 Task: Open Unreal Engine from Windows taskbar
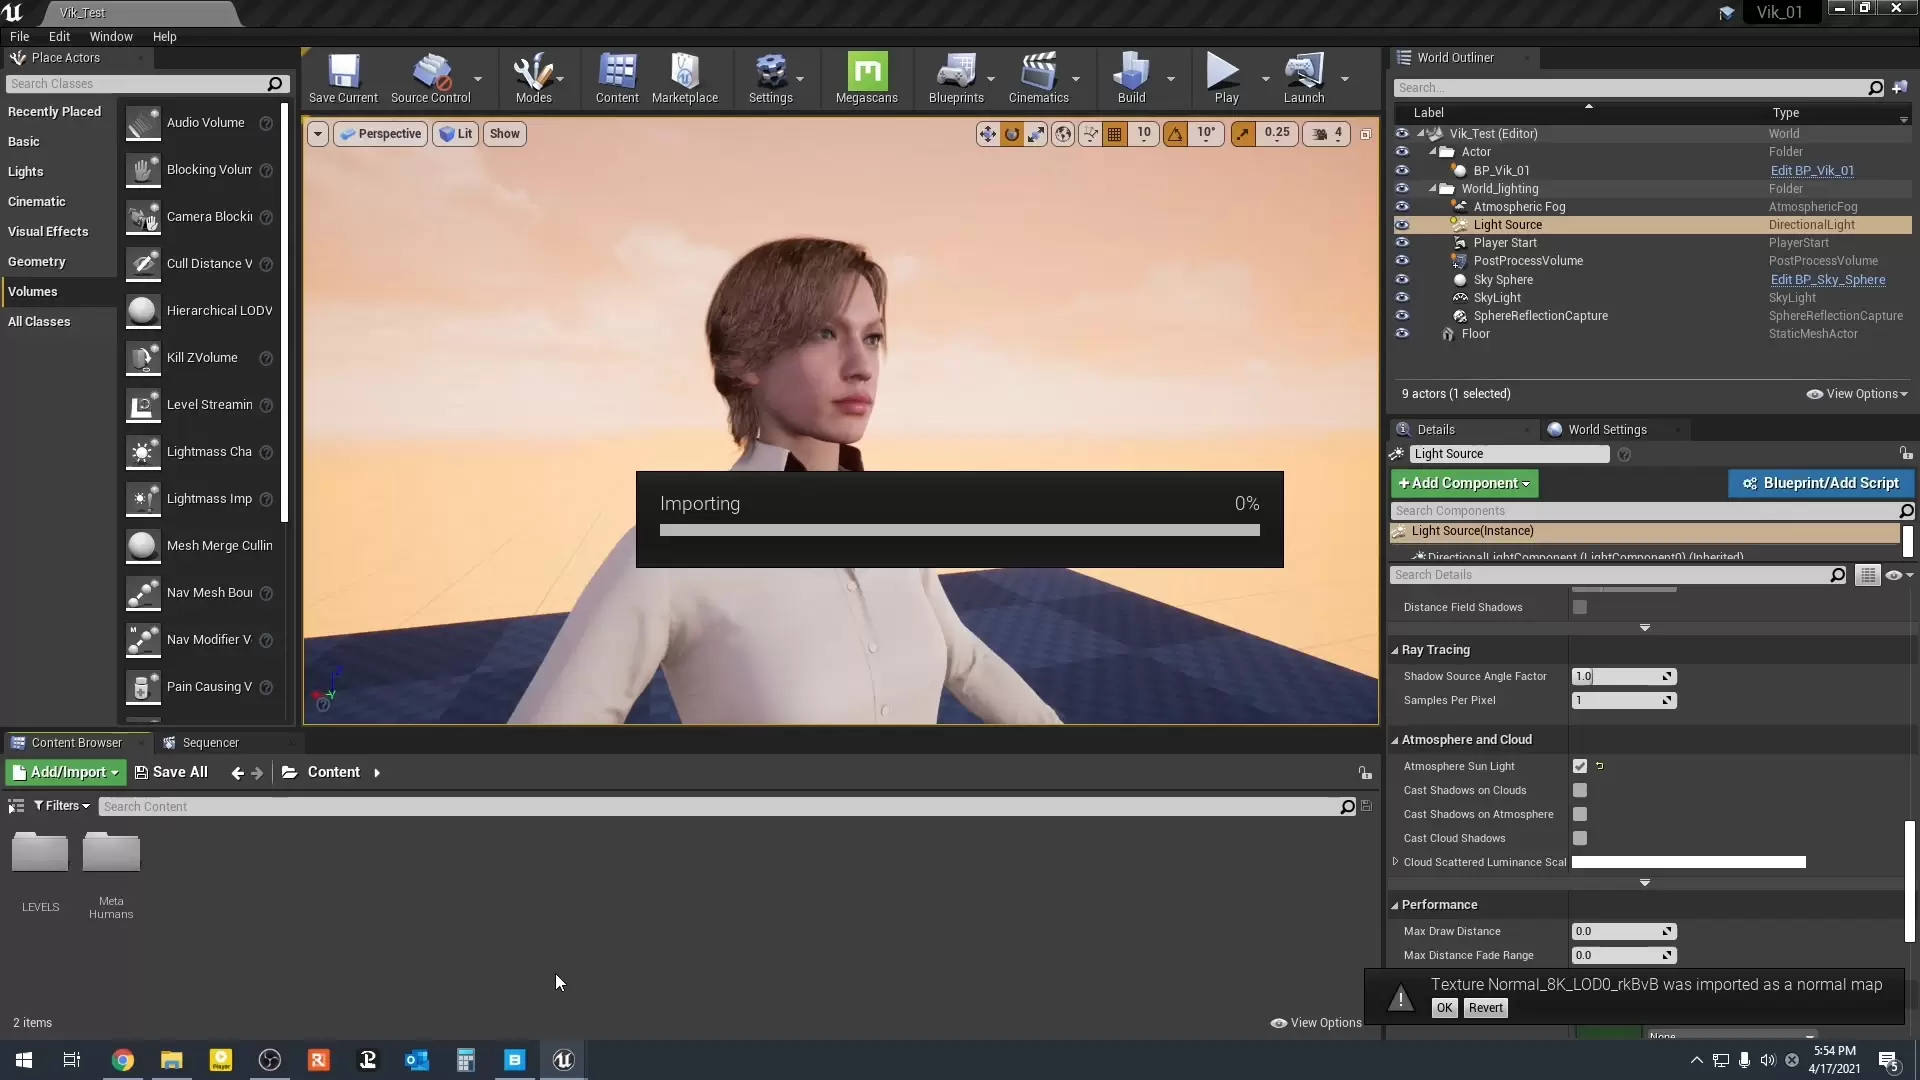(563, 1060)
